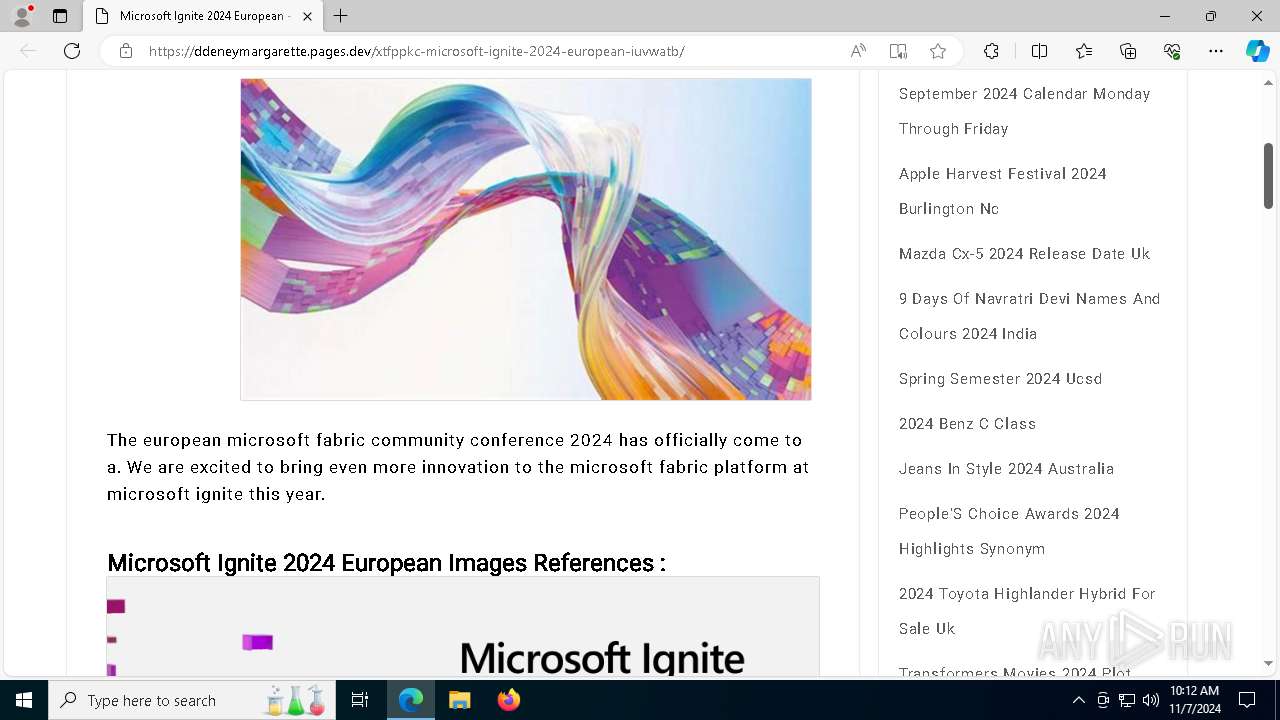Open the notification center icon
Screen dimensions: 1280x720
coord(1247,700)
